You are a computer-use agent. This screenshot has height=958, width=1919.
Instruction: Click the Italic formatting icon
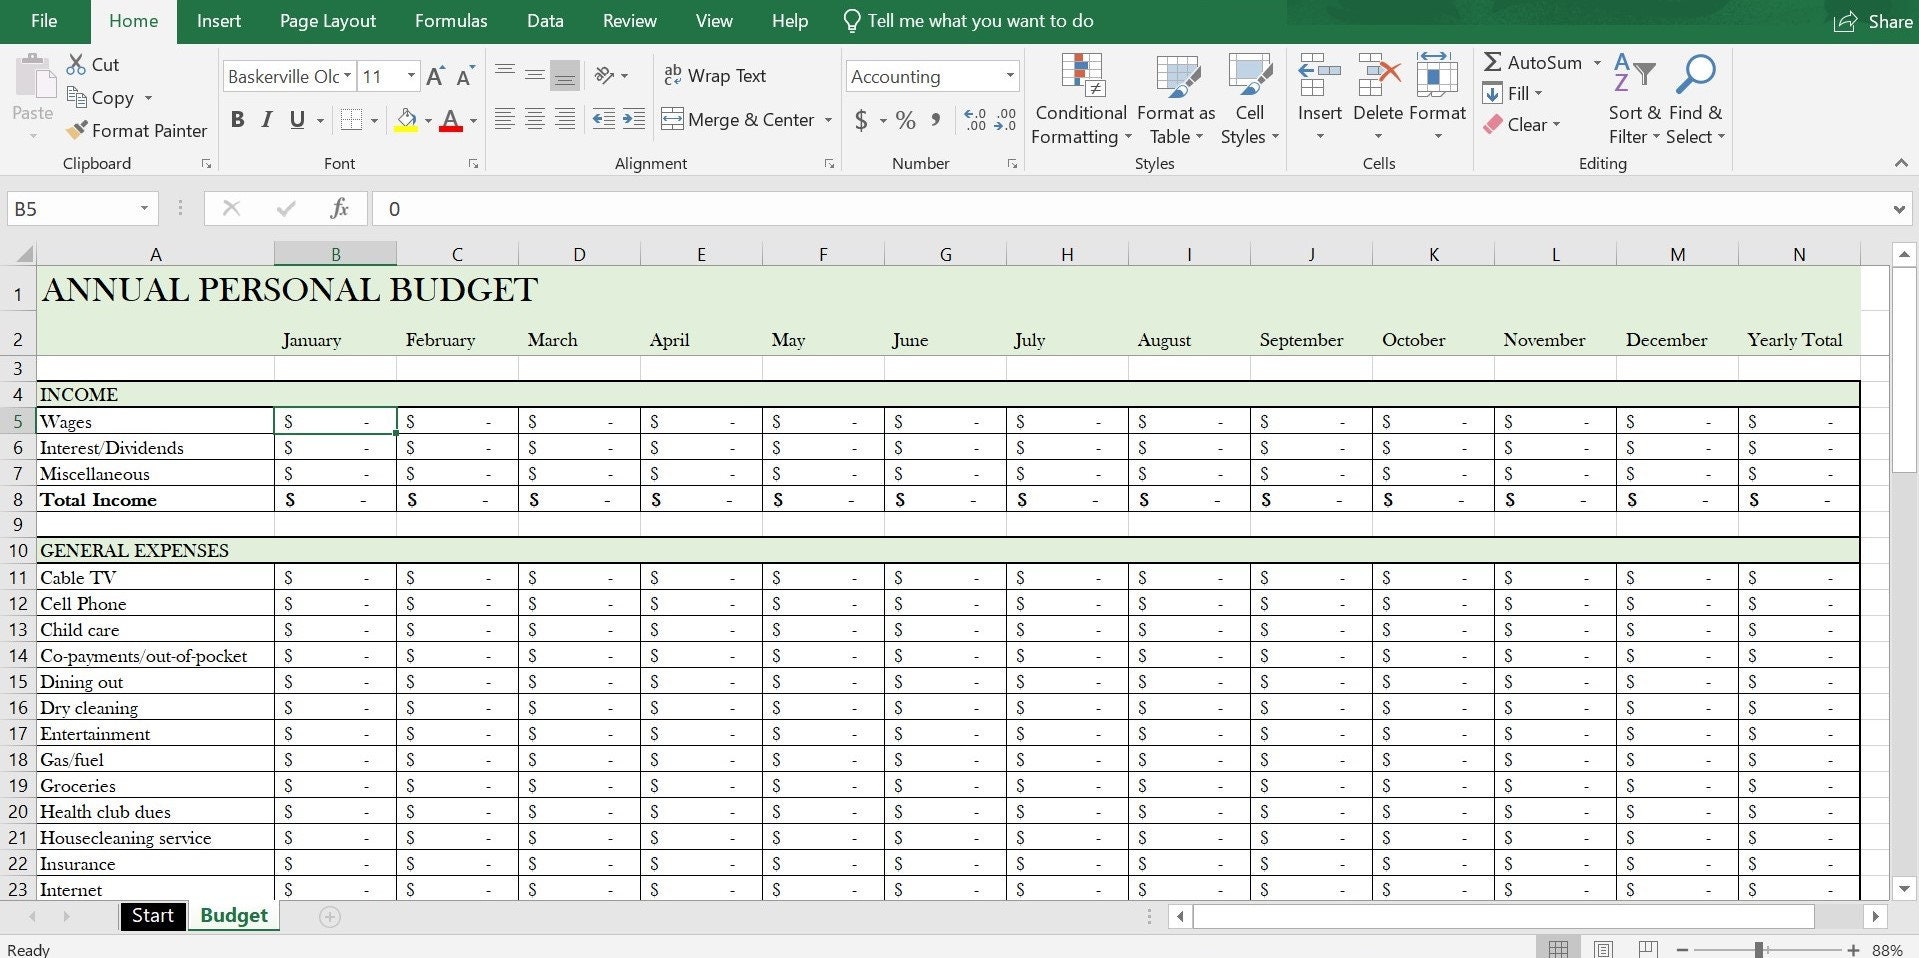[266, 119]
